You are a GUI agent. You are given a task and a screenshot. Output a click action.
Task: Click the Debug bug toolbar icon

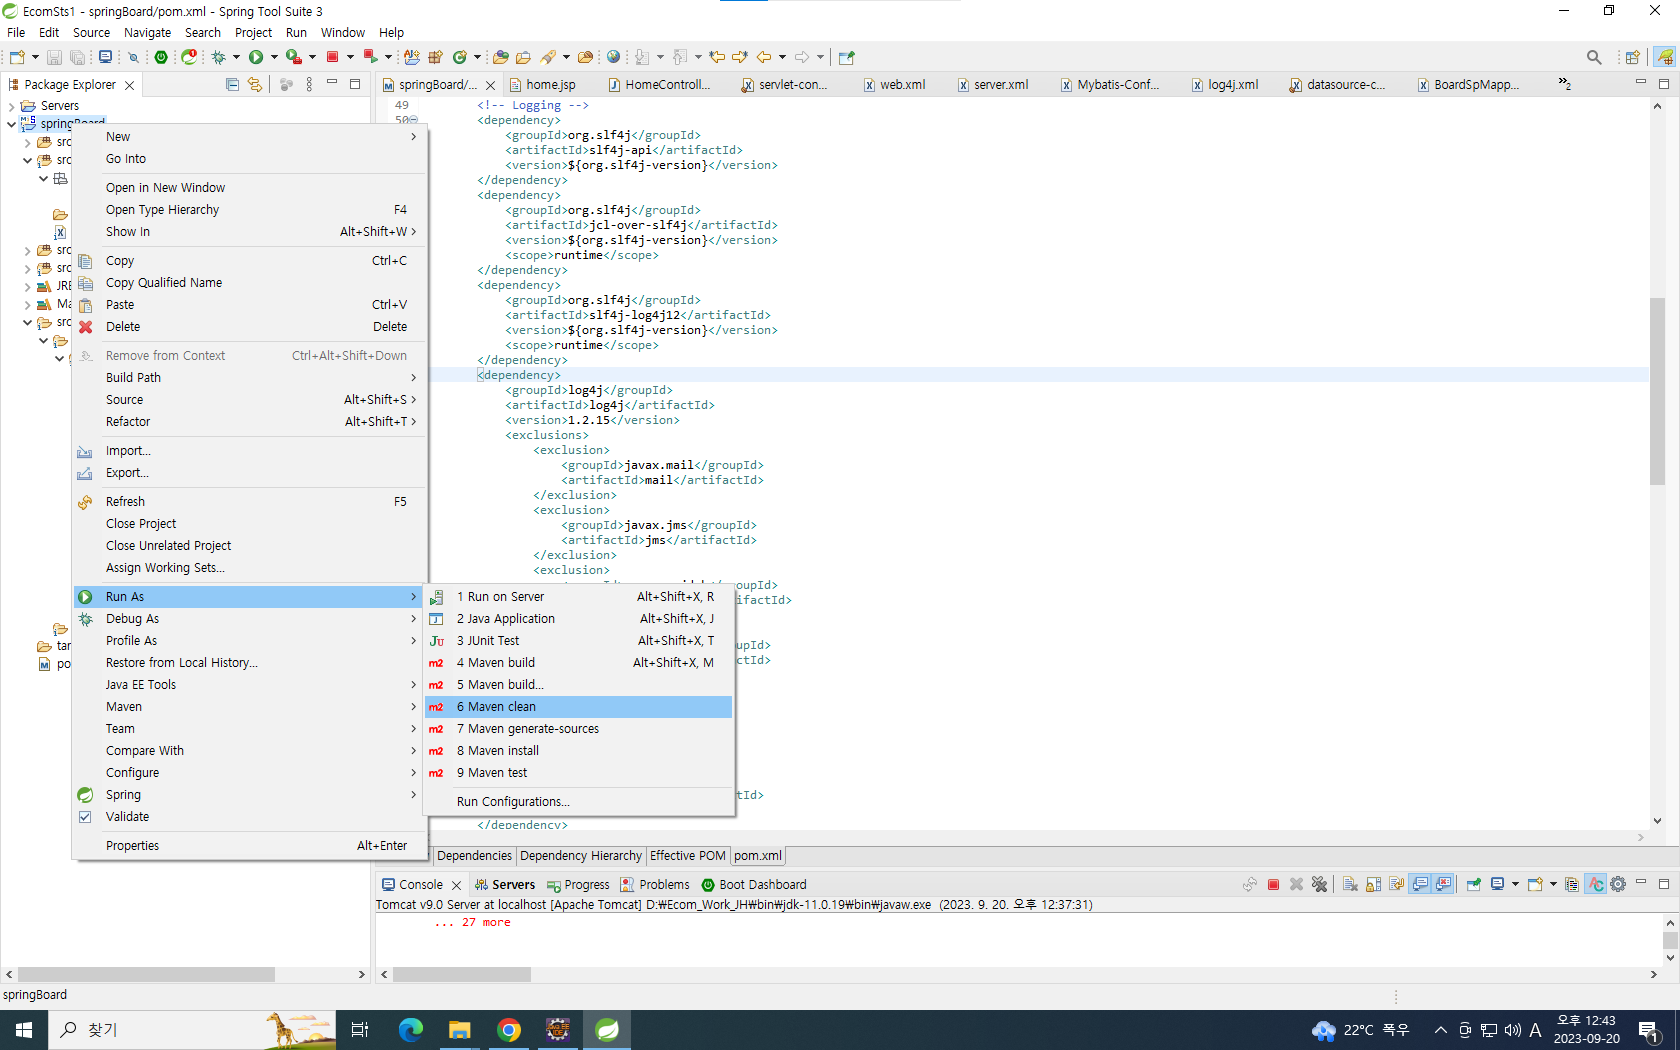click(218, 57)
